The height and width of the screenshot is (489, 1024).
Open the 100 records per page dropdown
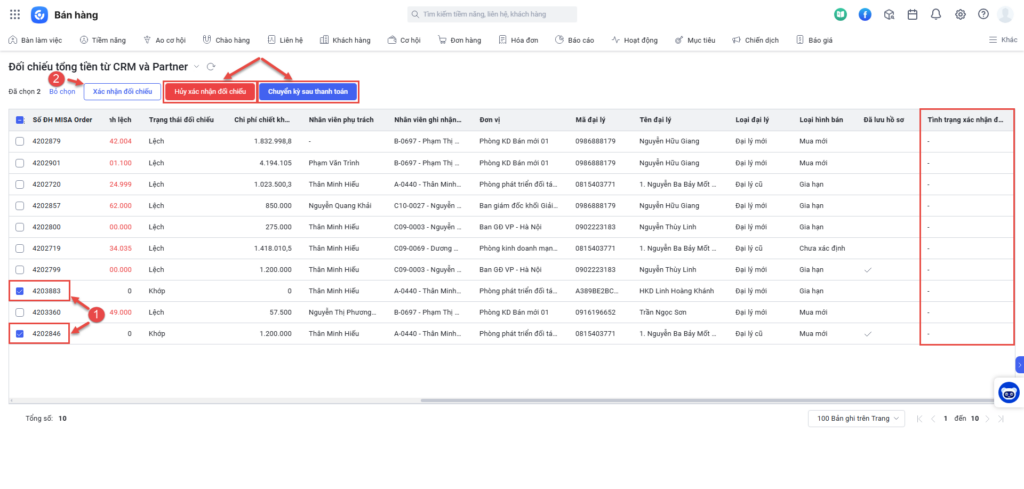pyautogui.click(x=855, y=418)
